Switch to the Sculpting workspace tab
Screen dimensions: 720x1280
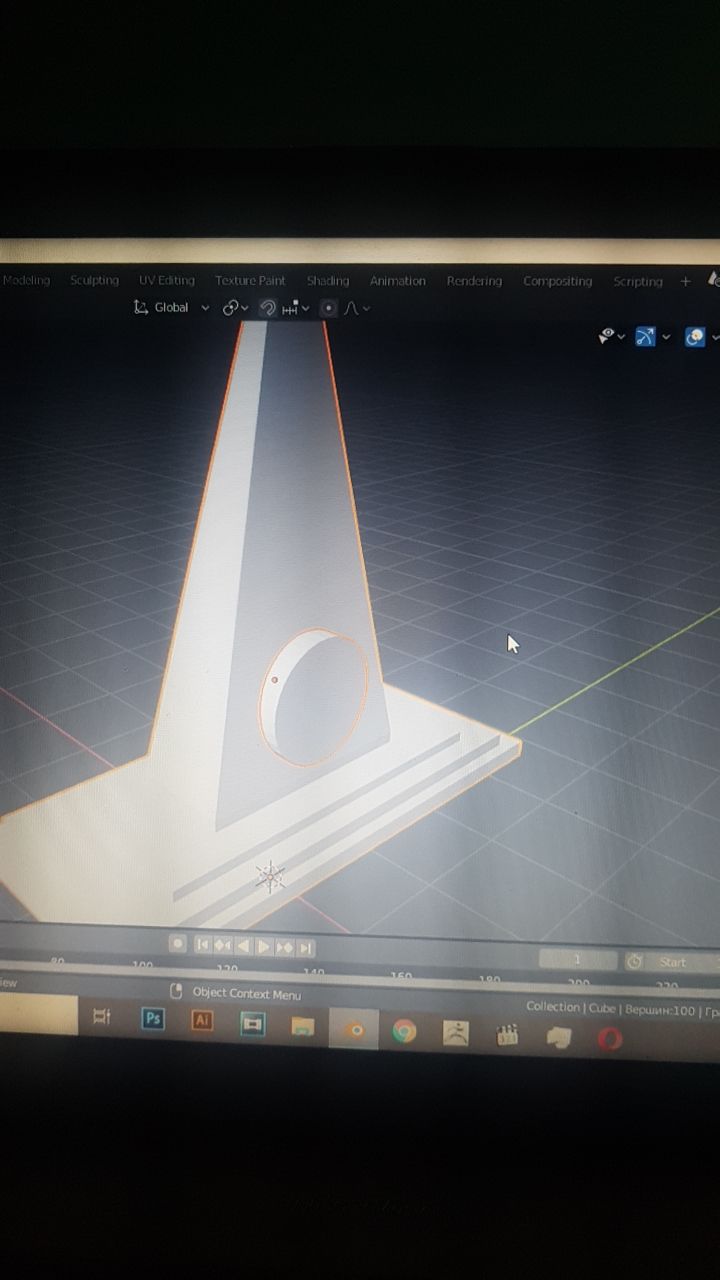[94, 280]
